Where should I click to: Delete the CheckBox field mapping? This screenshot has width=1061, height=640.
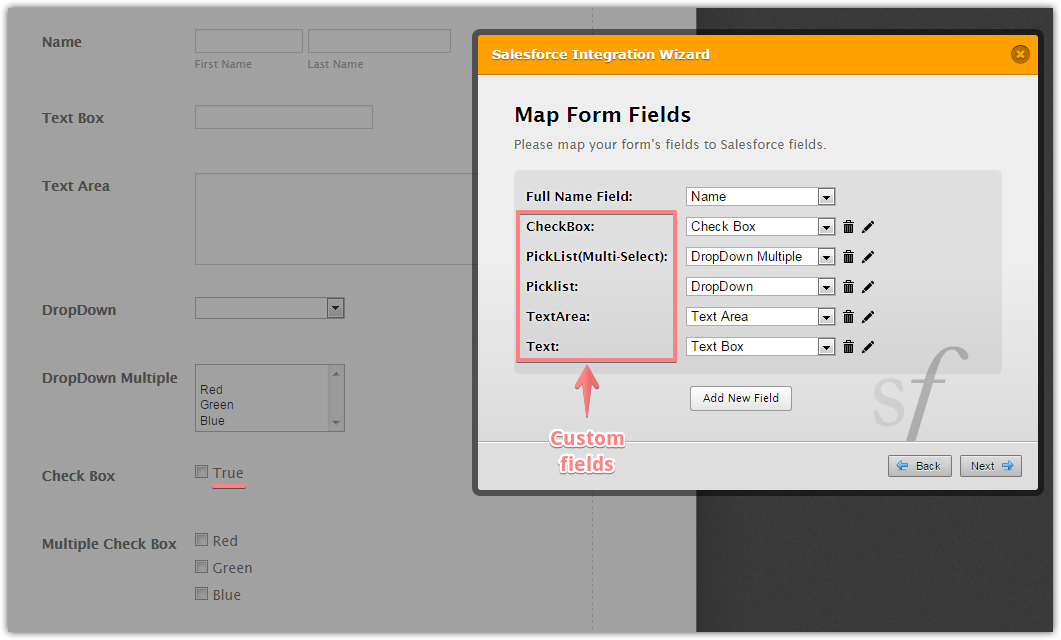[x=848, y=227]
